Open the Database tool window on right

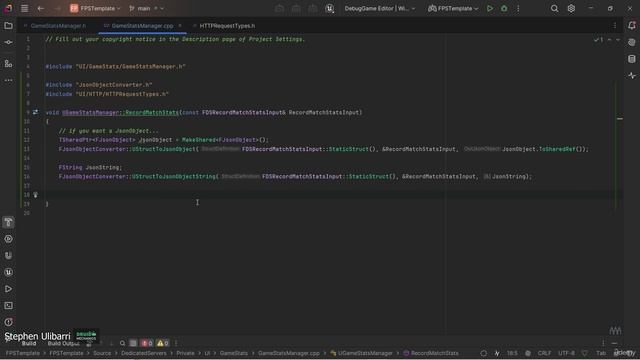(632, 59)
